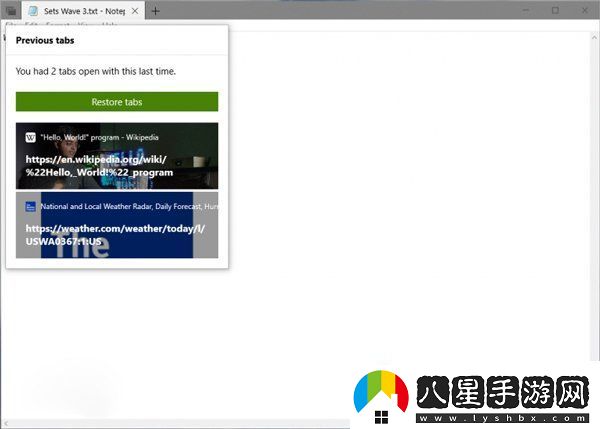The width and height of the screenshot is (600, 429).
Task: Open the Hello World Wikipedia page title
Action: point(98,137)
